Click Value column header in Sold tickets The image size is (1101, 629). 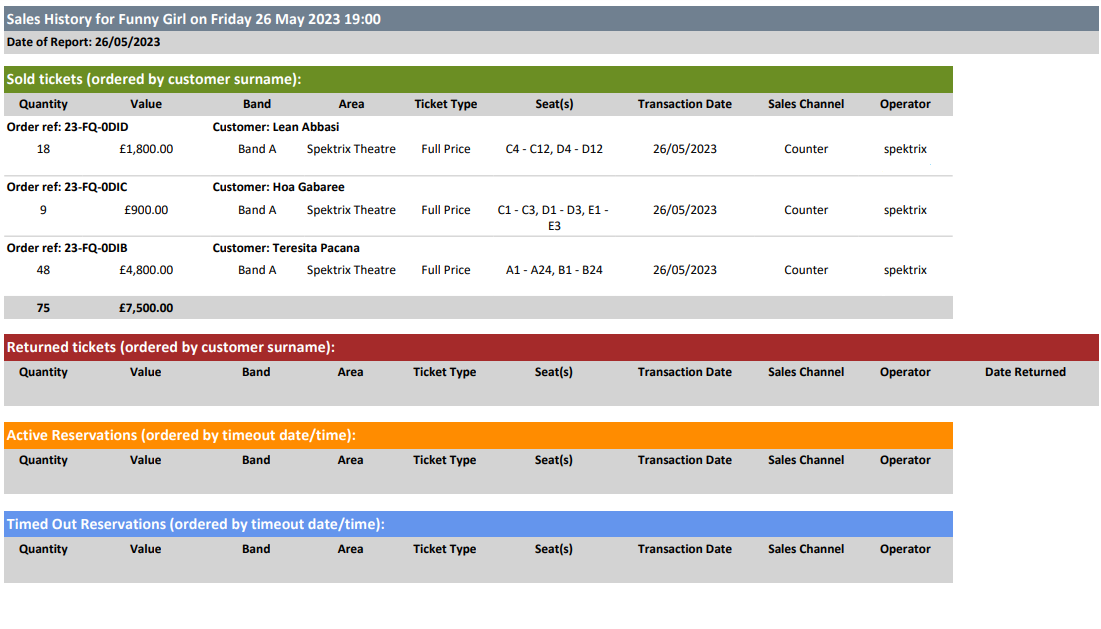tap(146, 104)
